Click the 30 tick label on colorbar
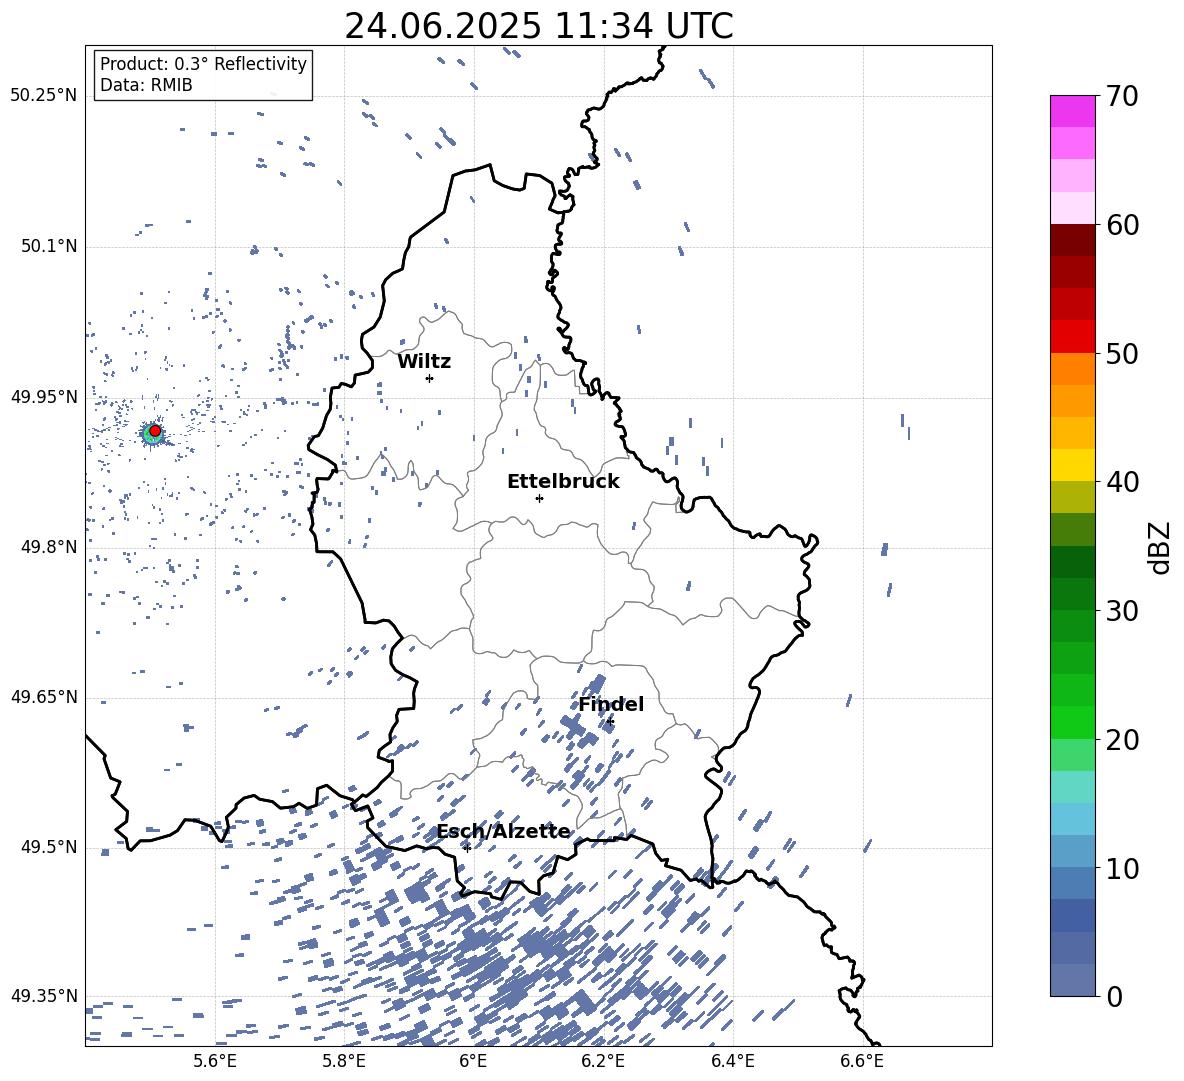1184x1081 pixels. point(1122,611)
